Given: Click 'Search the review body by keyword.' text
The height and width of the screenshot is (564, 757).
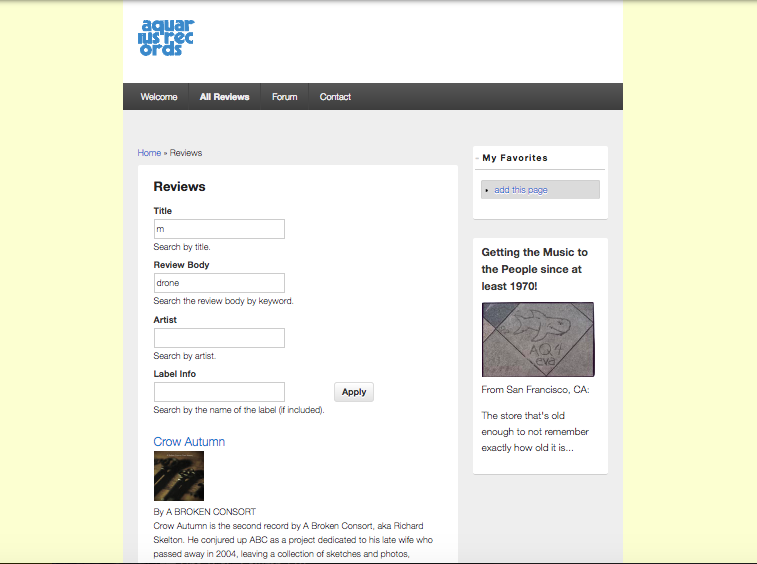Looking at the screenshot, I should tap(224, 301).
